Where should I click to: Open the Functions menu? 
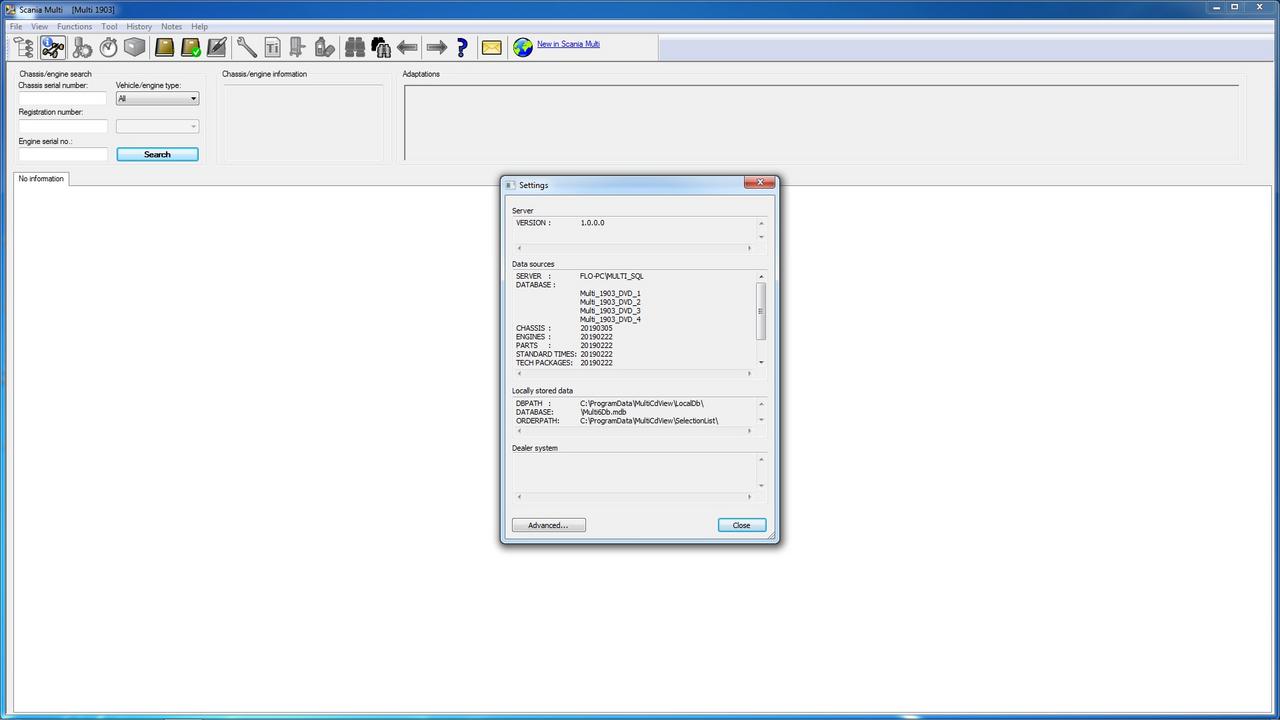[x=74, y=26]
